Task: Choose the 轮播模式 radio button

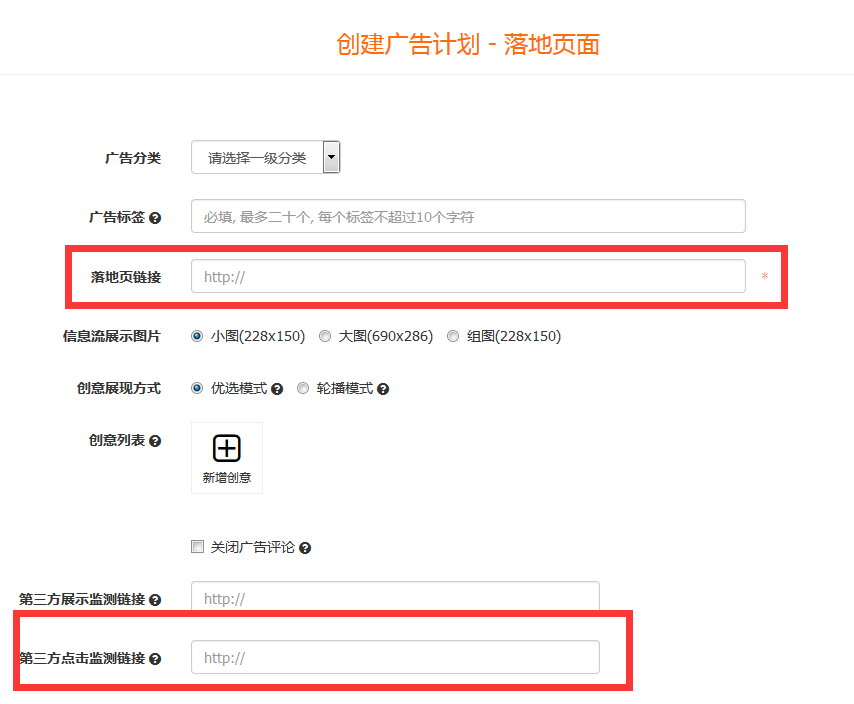Action: (303, 388)
